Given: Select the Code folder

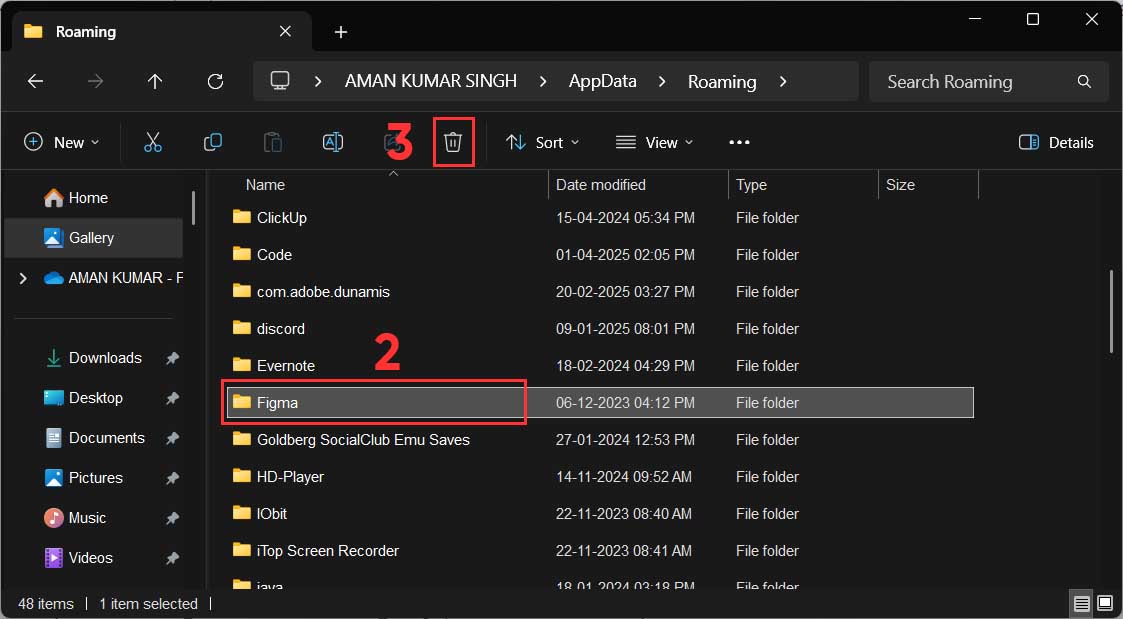Looking at the screenshot, I should 600,254.
